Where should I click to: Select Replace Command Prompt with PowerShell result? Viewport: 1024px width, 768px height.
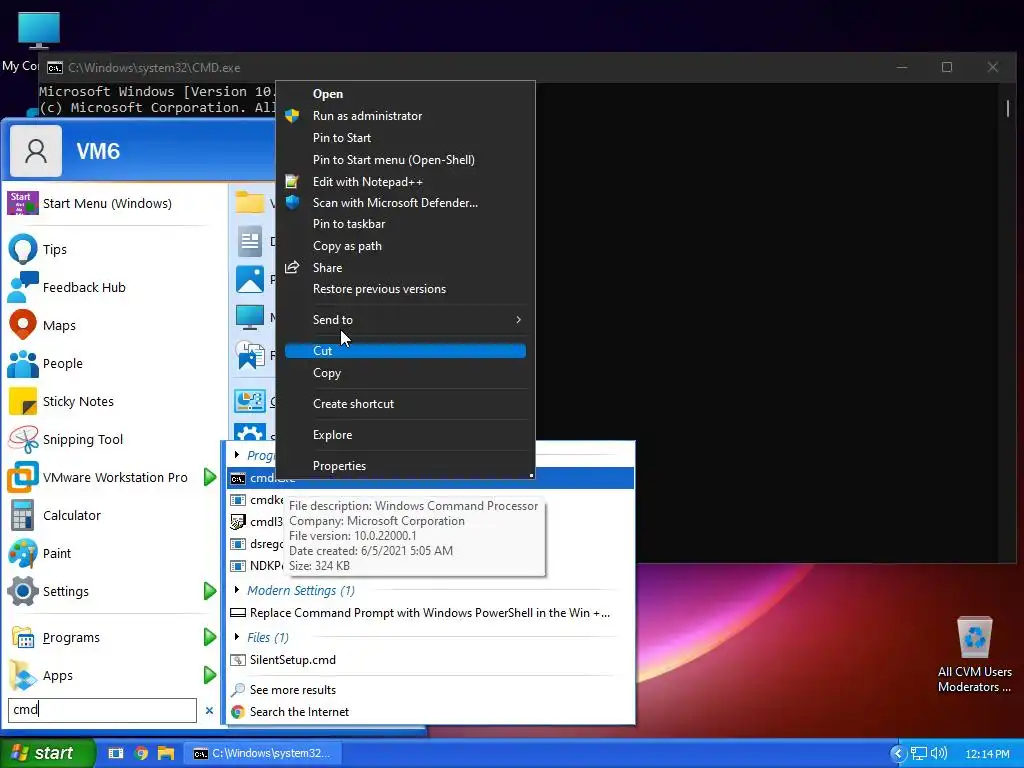pyautogui.click(x=430, y=613)
